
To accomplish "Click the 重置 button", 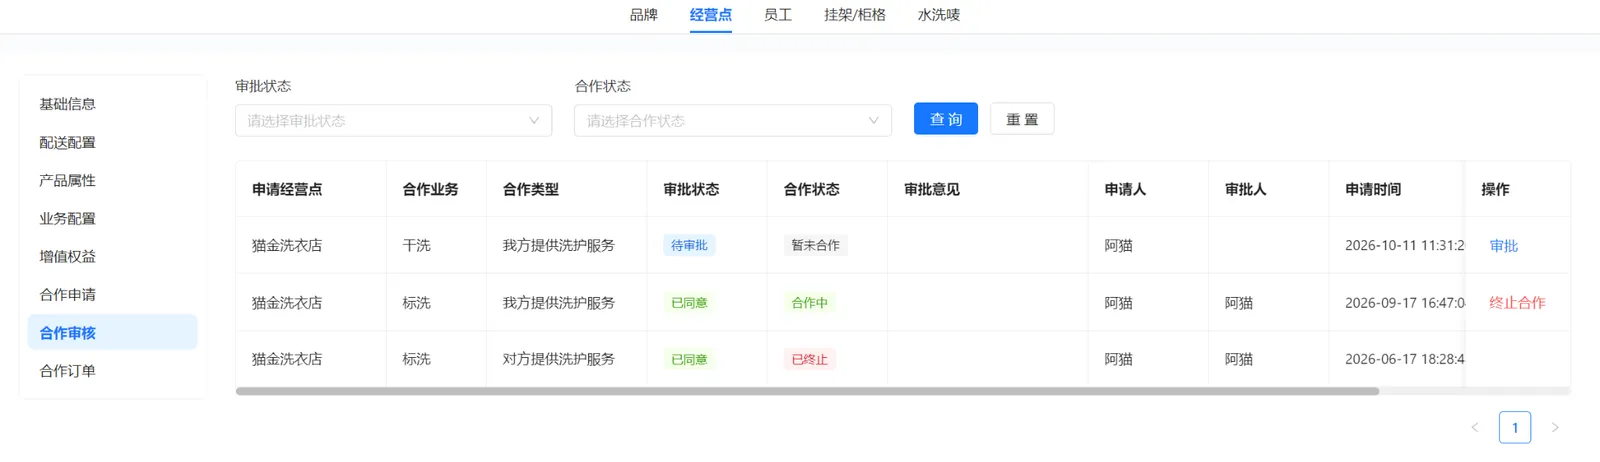I will (1022, 119).
